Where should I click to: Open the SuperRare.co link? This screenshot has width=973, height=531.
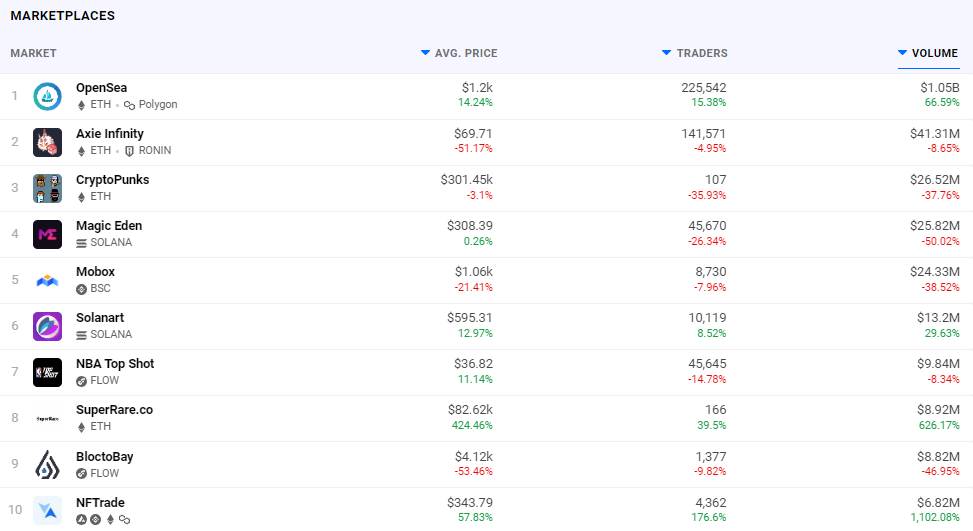[115, 409]
